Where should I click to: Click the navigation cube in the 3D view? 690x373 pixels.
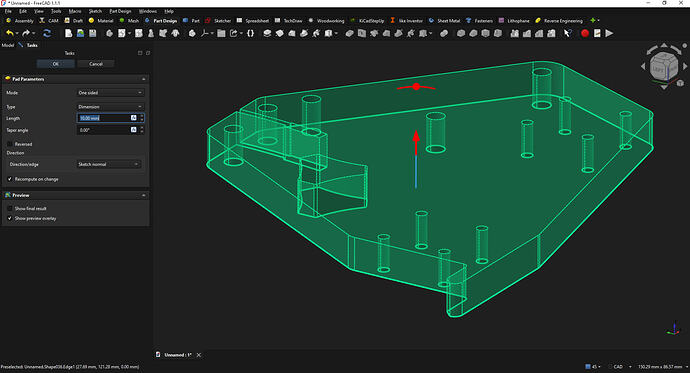point(664,66)
